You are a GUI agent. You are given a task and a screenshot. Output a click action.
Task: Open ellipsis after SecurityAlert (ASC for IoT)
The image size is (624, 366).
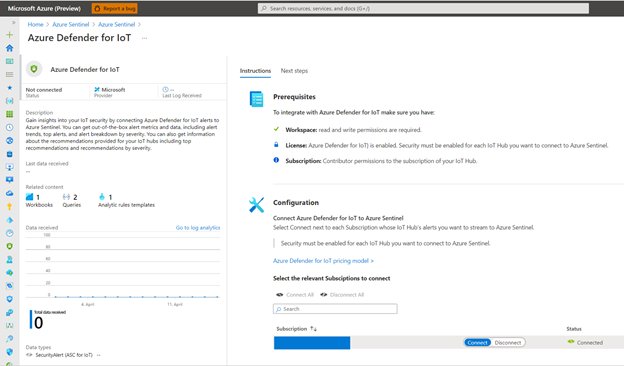(x=99, y=355)
